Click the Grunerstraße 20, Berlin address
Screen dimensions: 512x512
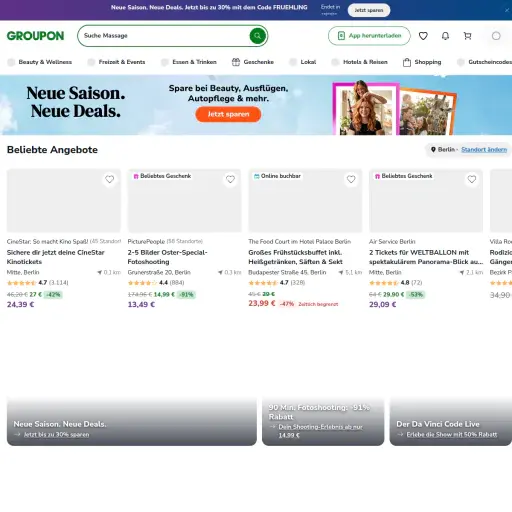pyautogui.click(x=159, y=272)
